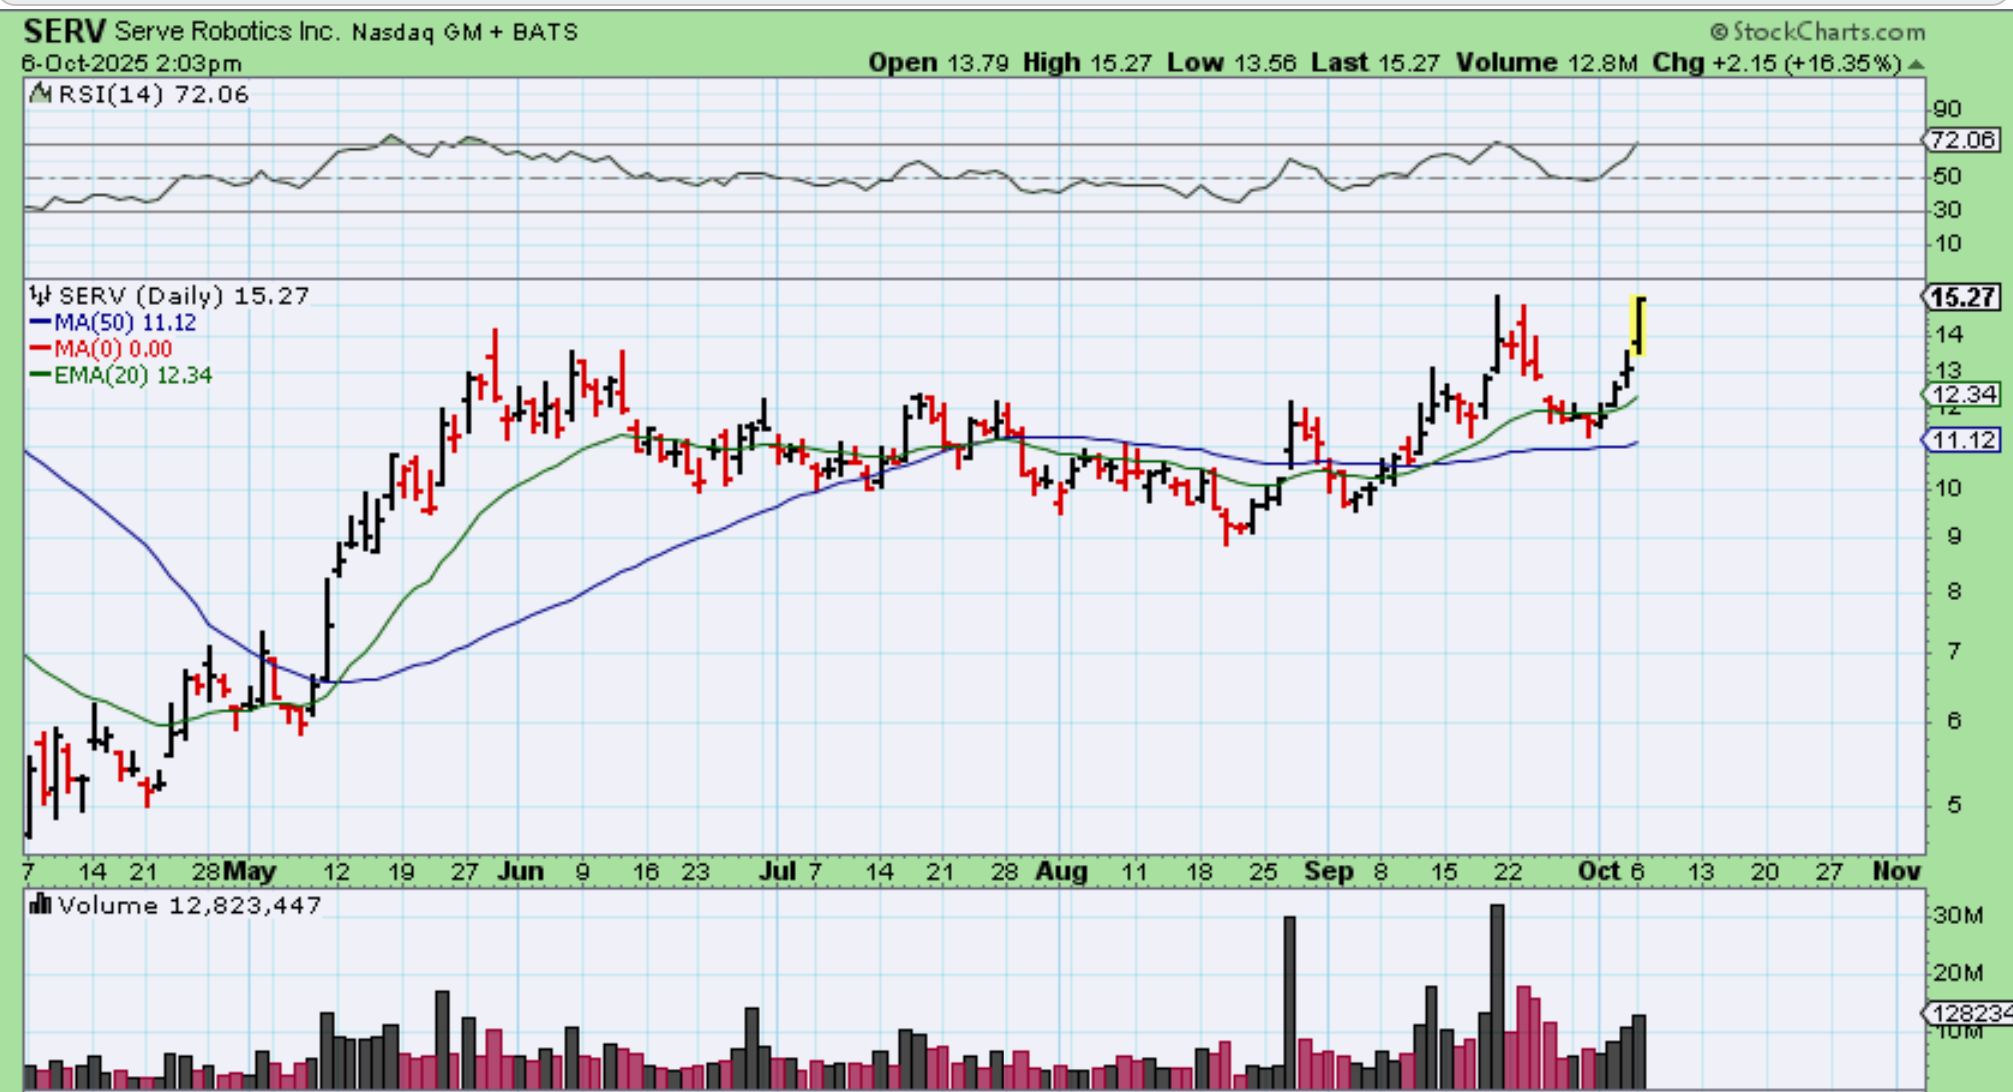Click the SERV Daily price bars icon

tap(41, 296)
